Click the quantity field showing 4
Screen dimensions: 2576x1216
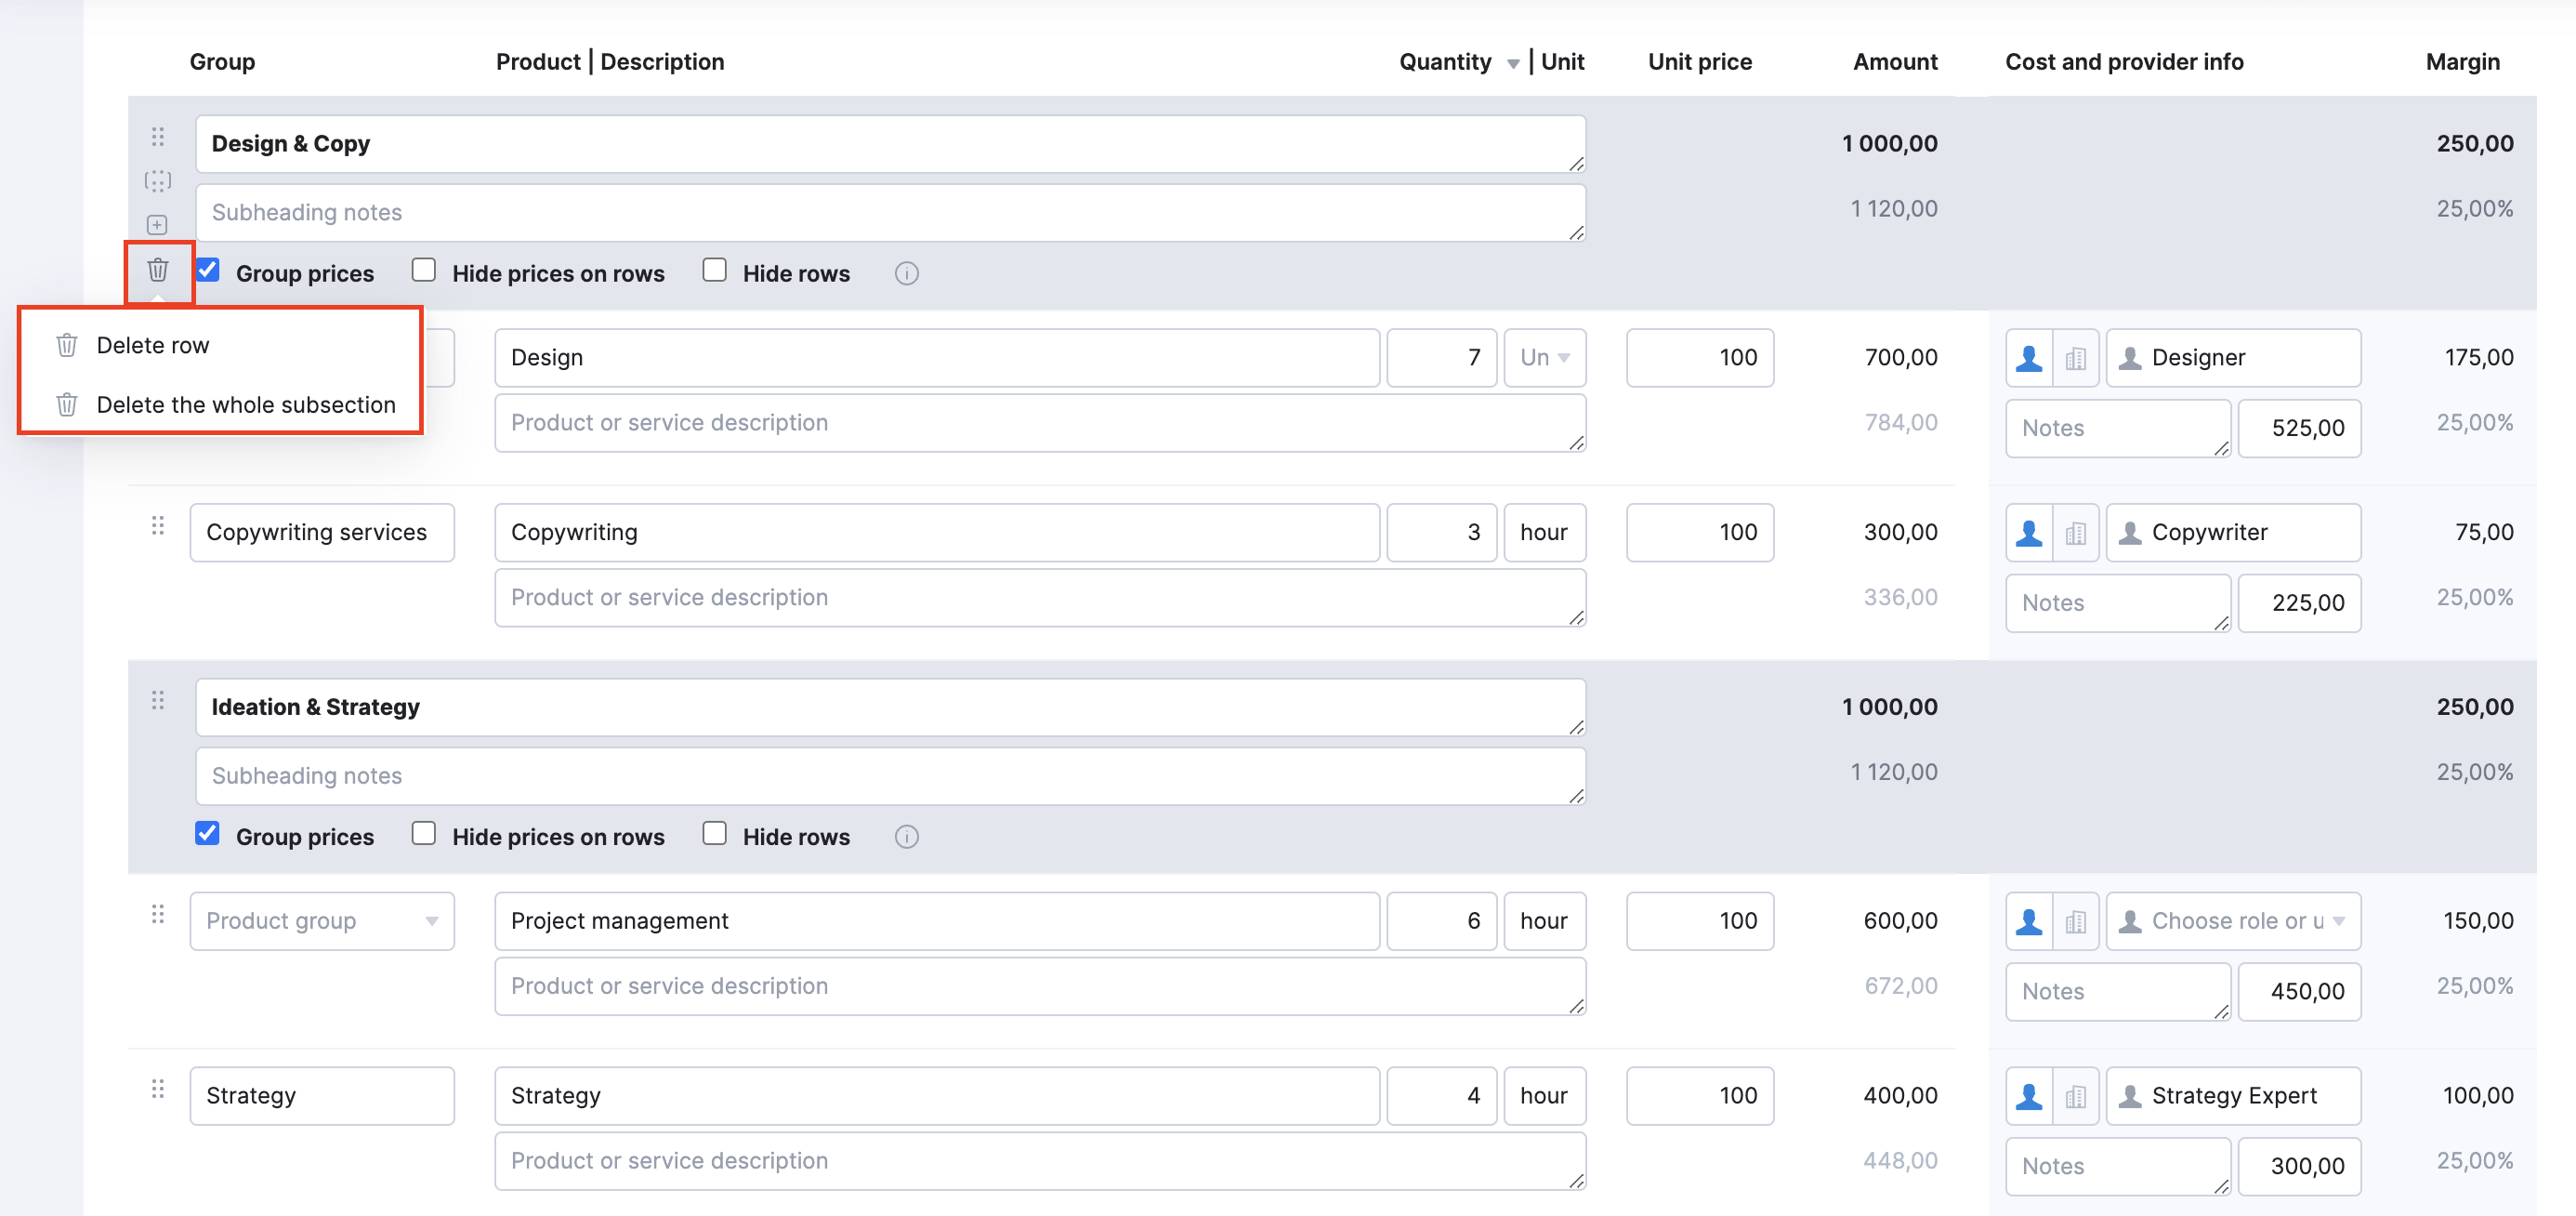1442,1096
